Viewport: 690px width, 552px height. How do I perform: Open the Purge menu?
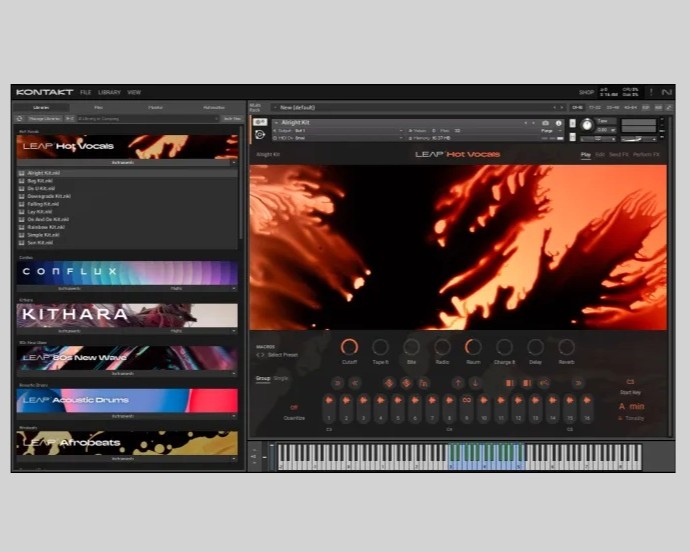click(550, 131)
